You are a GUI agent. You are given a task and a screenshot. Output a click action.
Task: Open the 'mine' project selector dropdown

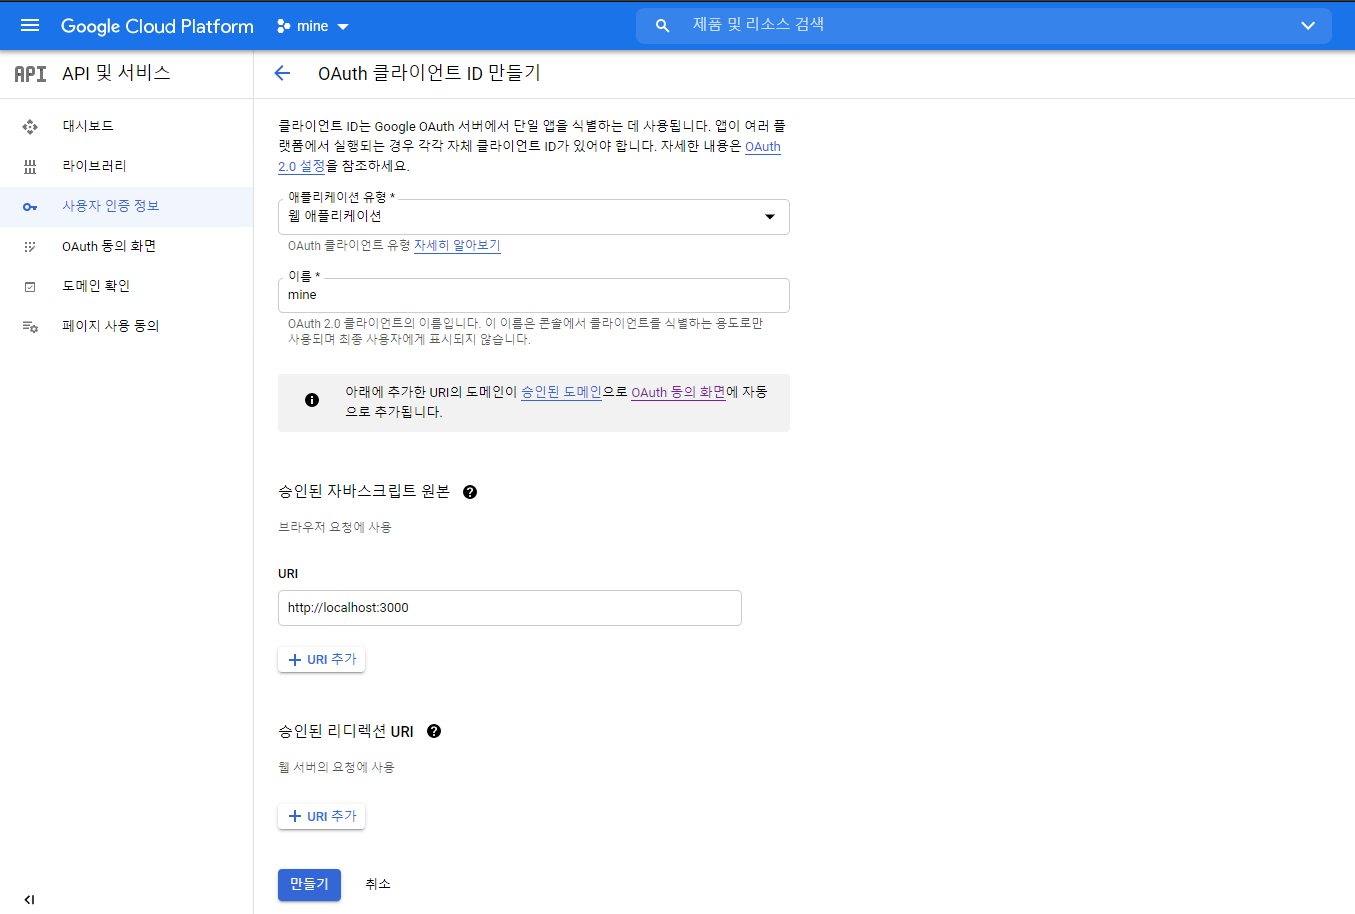313,26
